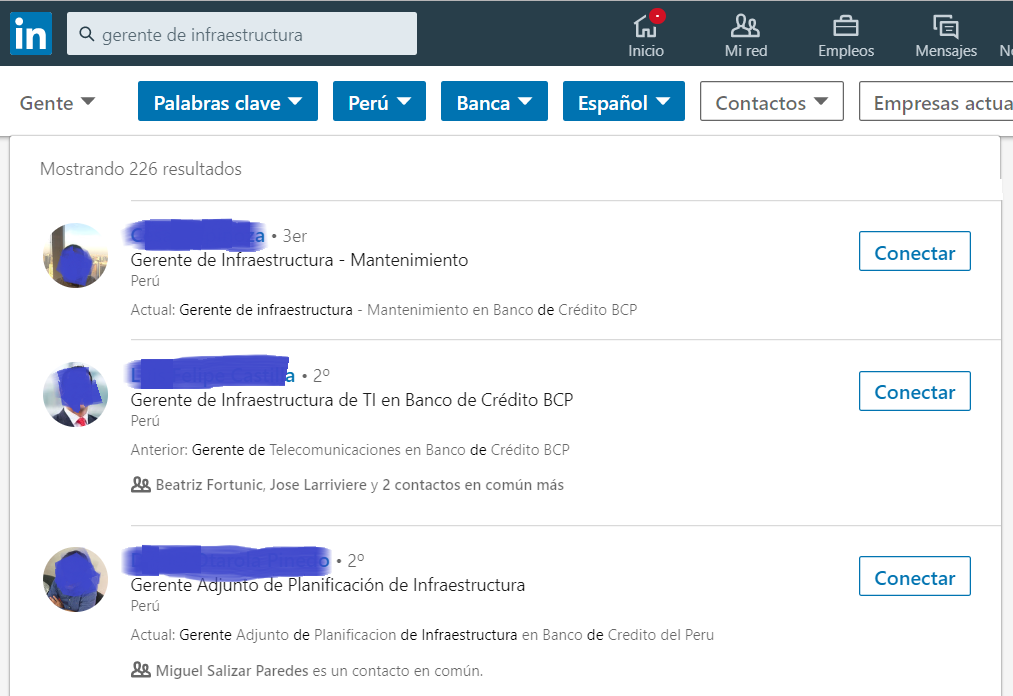
Task: Go to Empleos briefcase icon
Action: coord(846,27)
